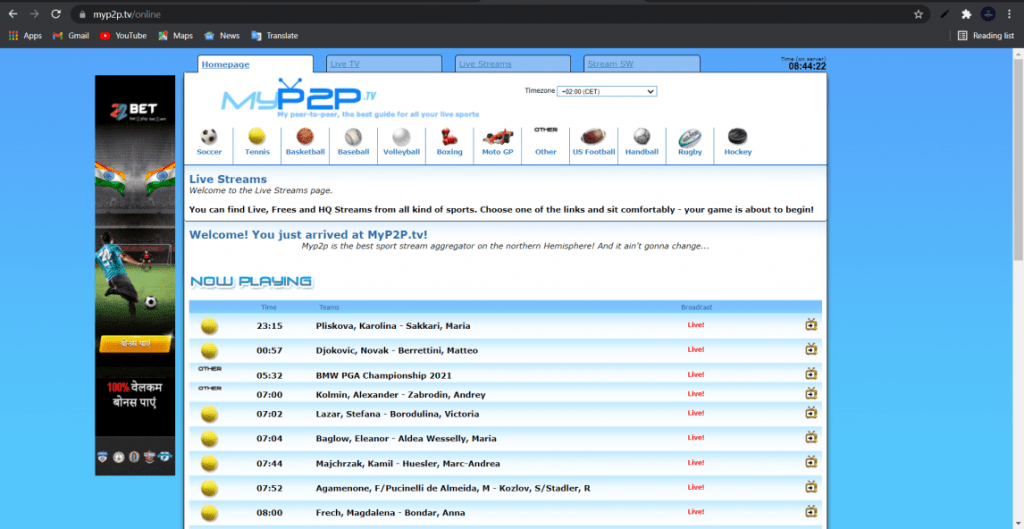Reload the page in Chrome
This screenshot has height=529, width=1024.
click(x=56, y=14)
